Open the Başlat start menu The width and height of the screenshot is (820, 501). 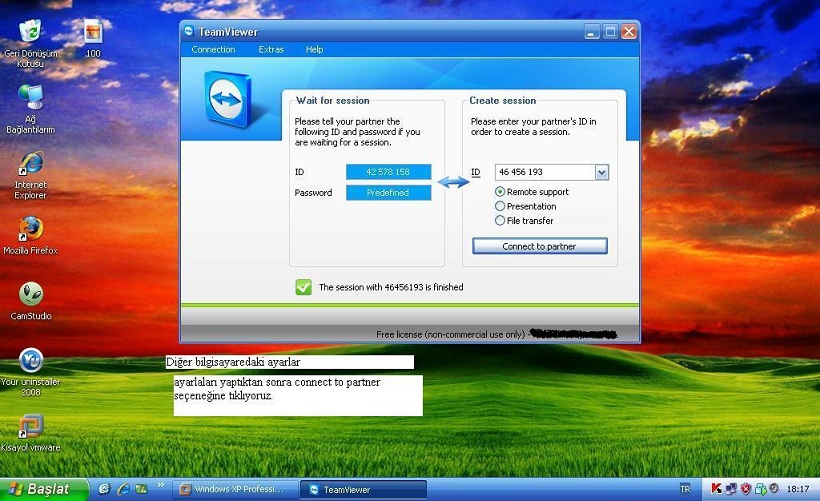pos(44,489)
